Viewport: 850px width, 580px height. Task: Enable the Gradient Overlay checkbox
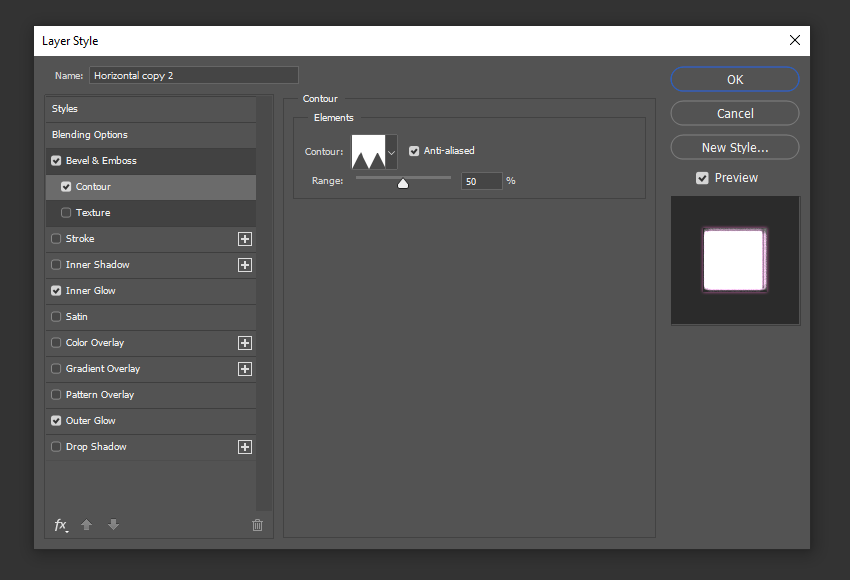point(56,369)
